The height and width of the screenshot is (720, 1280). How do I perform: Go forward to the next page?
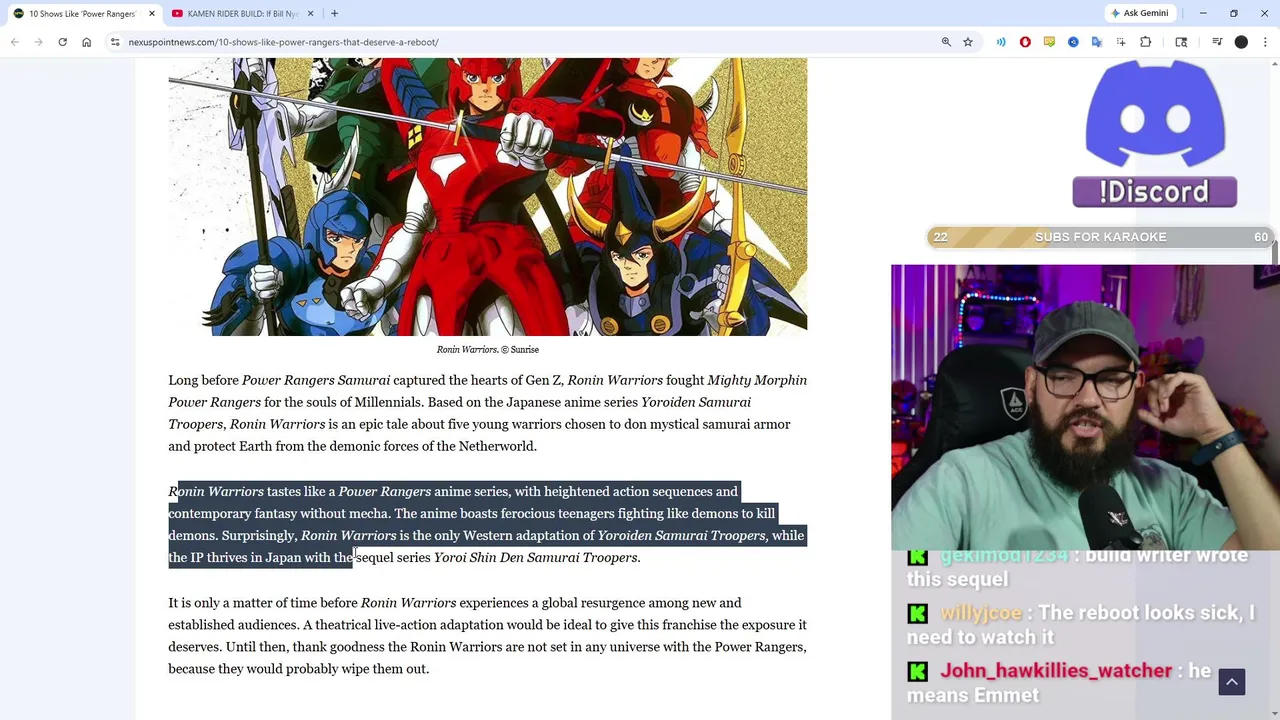point(38,42)
